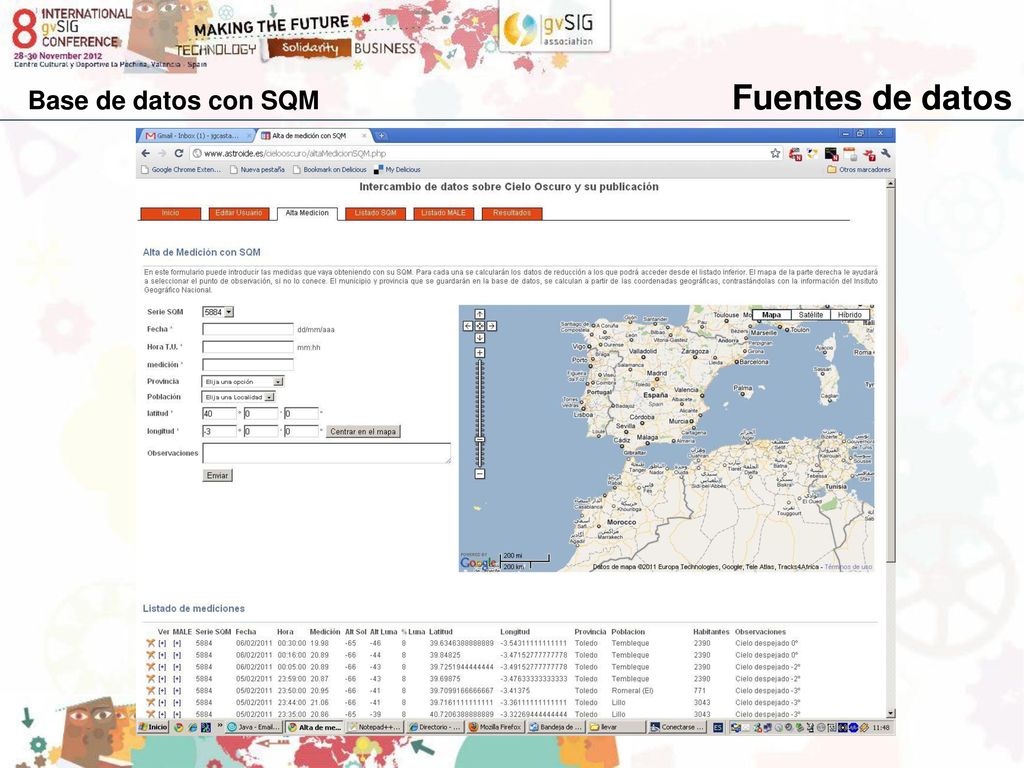
Task: Click into the Fecha date field
Action: tap(248, 329)
